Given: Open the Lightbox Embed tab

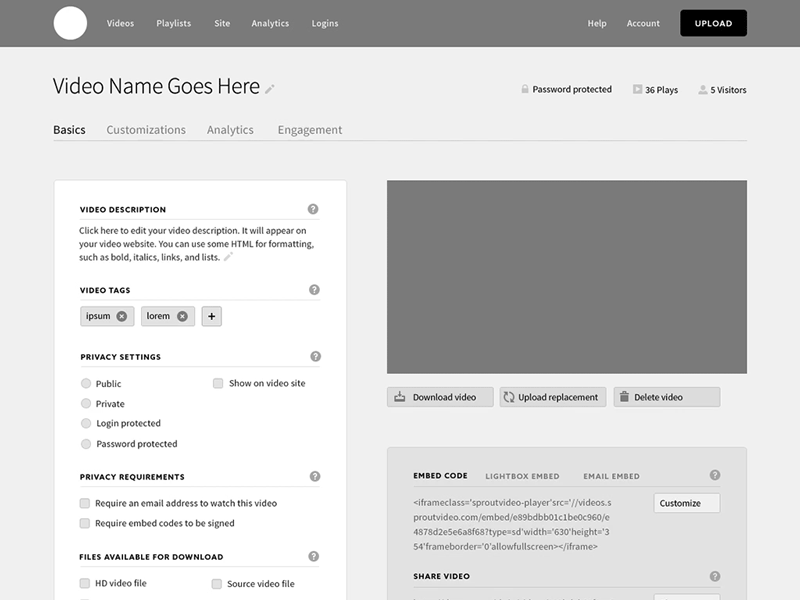Looking at the screenshot, I should (x=522, y=476).
